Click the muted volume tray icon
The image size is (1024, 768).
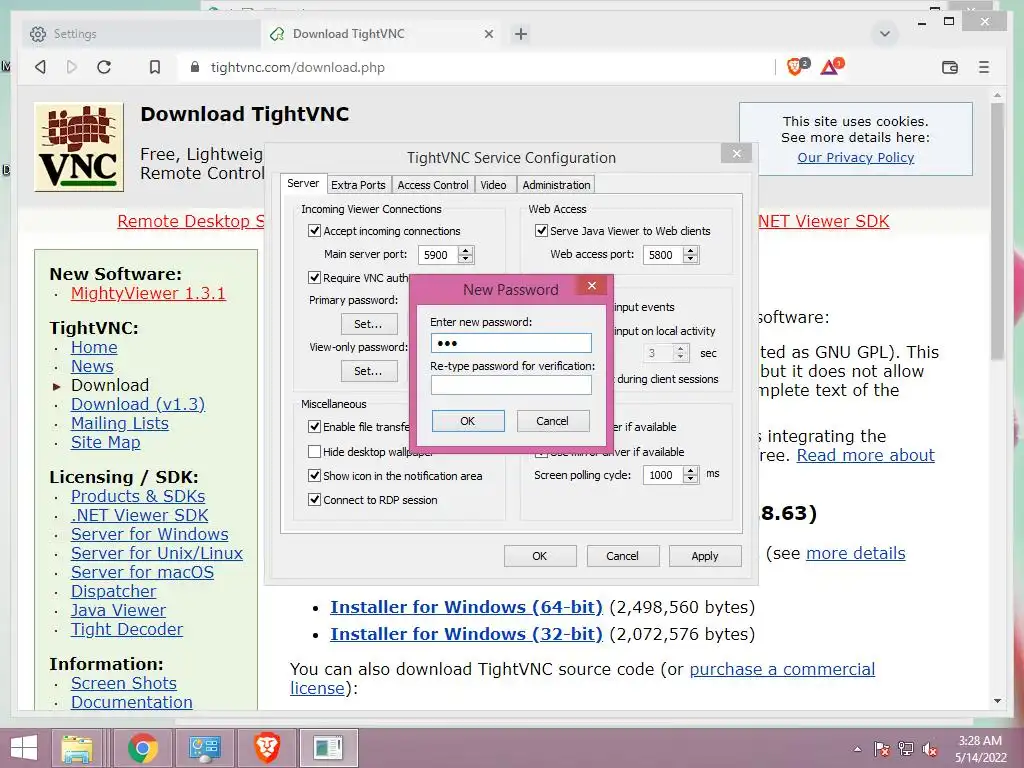coord(930,749)
